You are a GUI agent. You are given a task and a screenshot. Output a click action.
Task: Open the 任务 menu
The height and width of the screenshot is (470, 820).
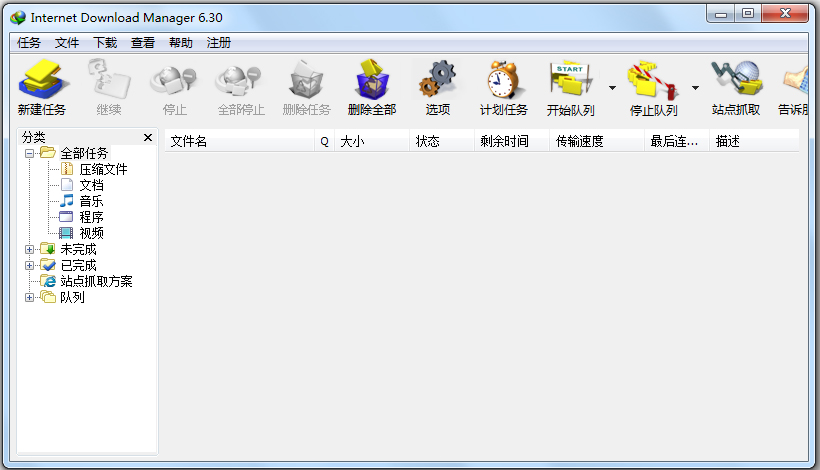[x=29, y=43]
